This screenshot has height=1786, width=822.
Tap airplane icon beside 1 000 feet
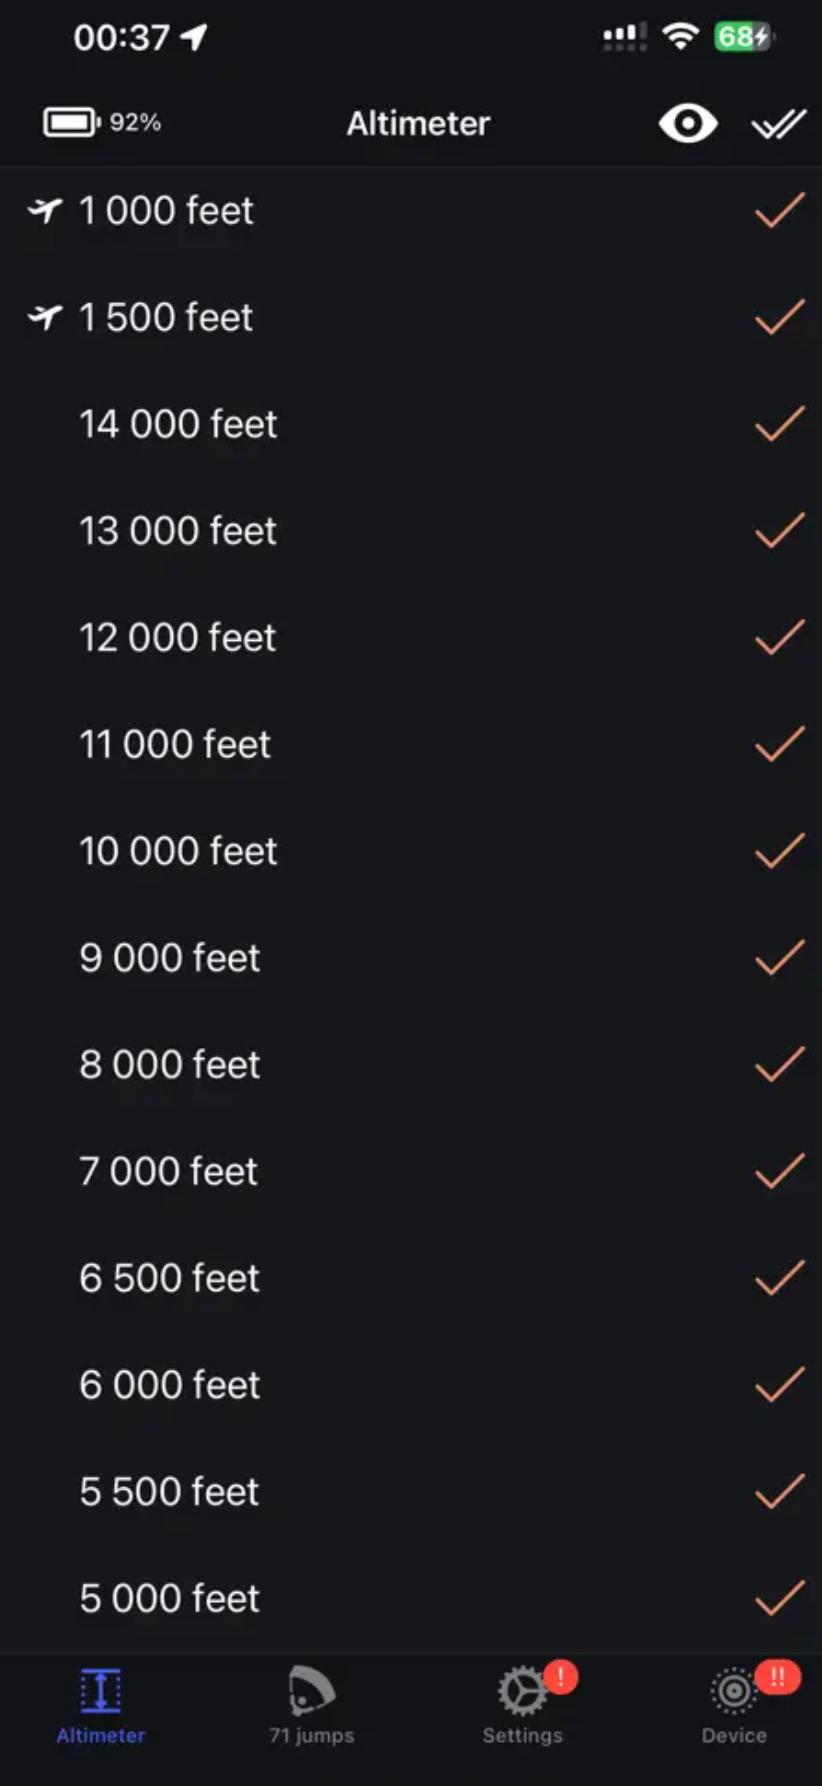tap(45, 211)
